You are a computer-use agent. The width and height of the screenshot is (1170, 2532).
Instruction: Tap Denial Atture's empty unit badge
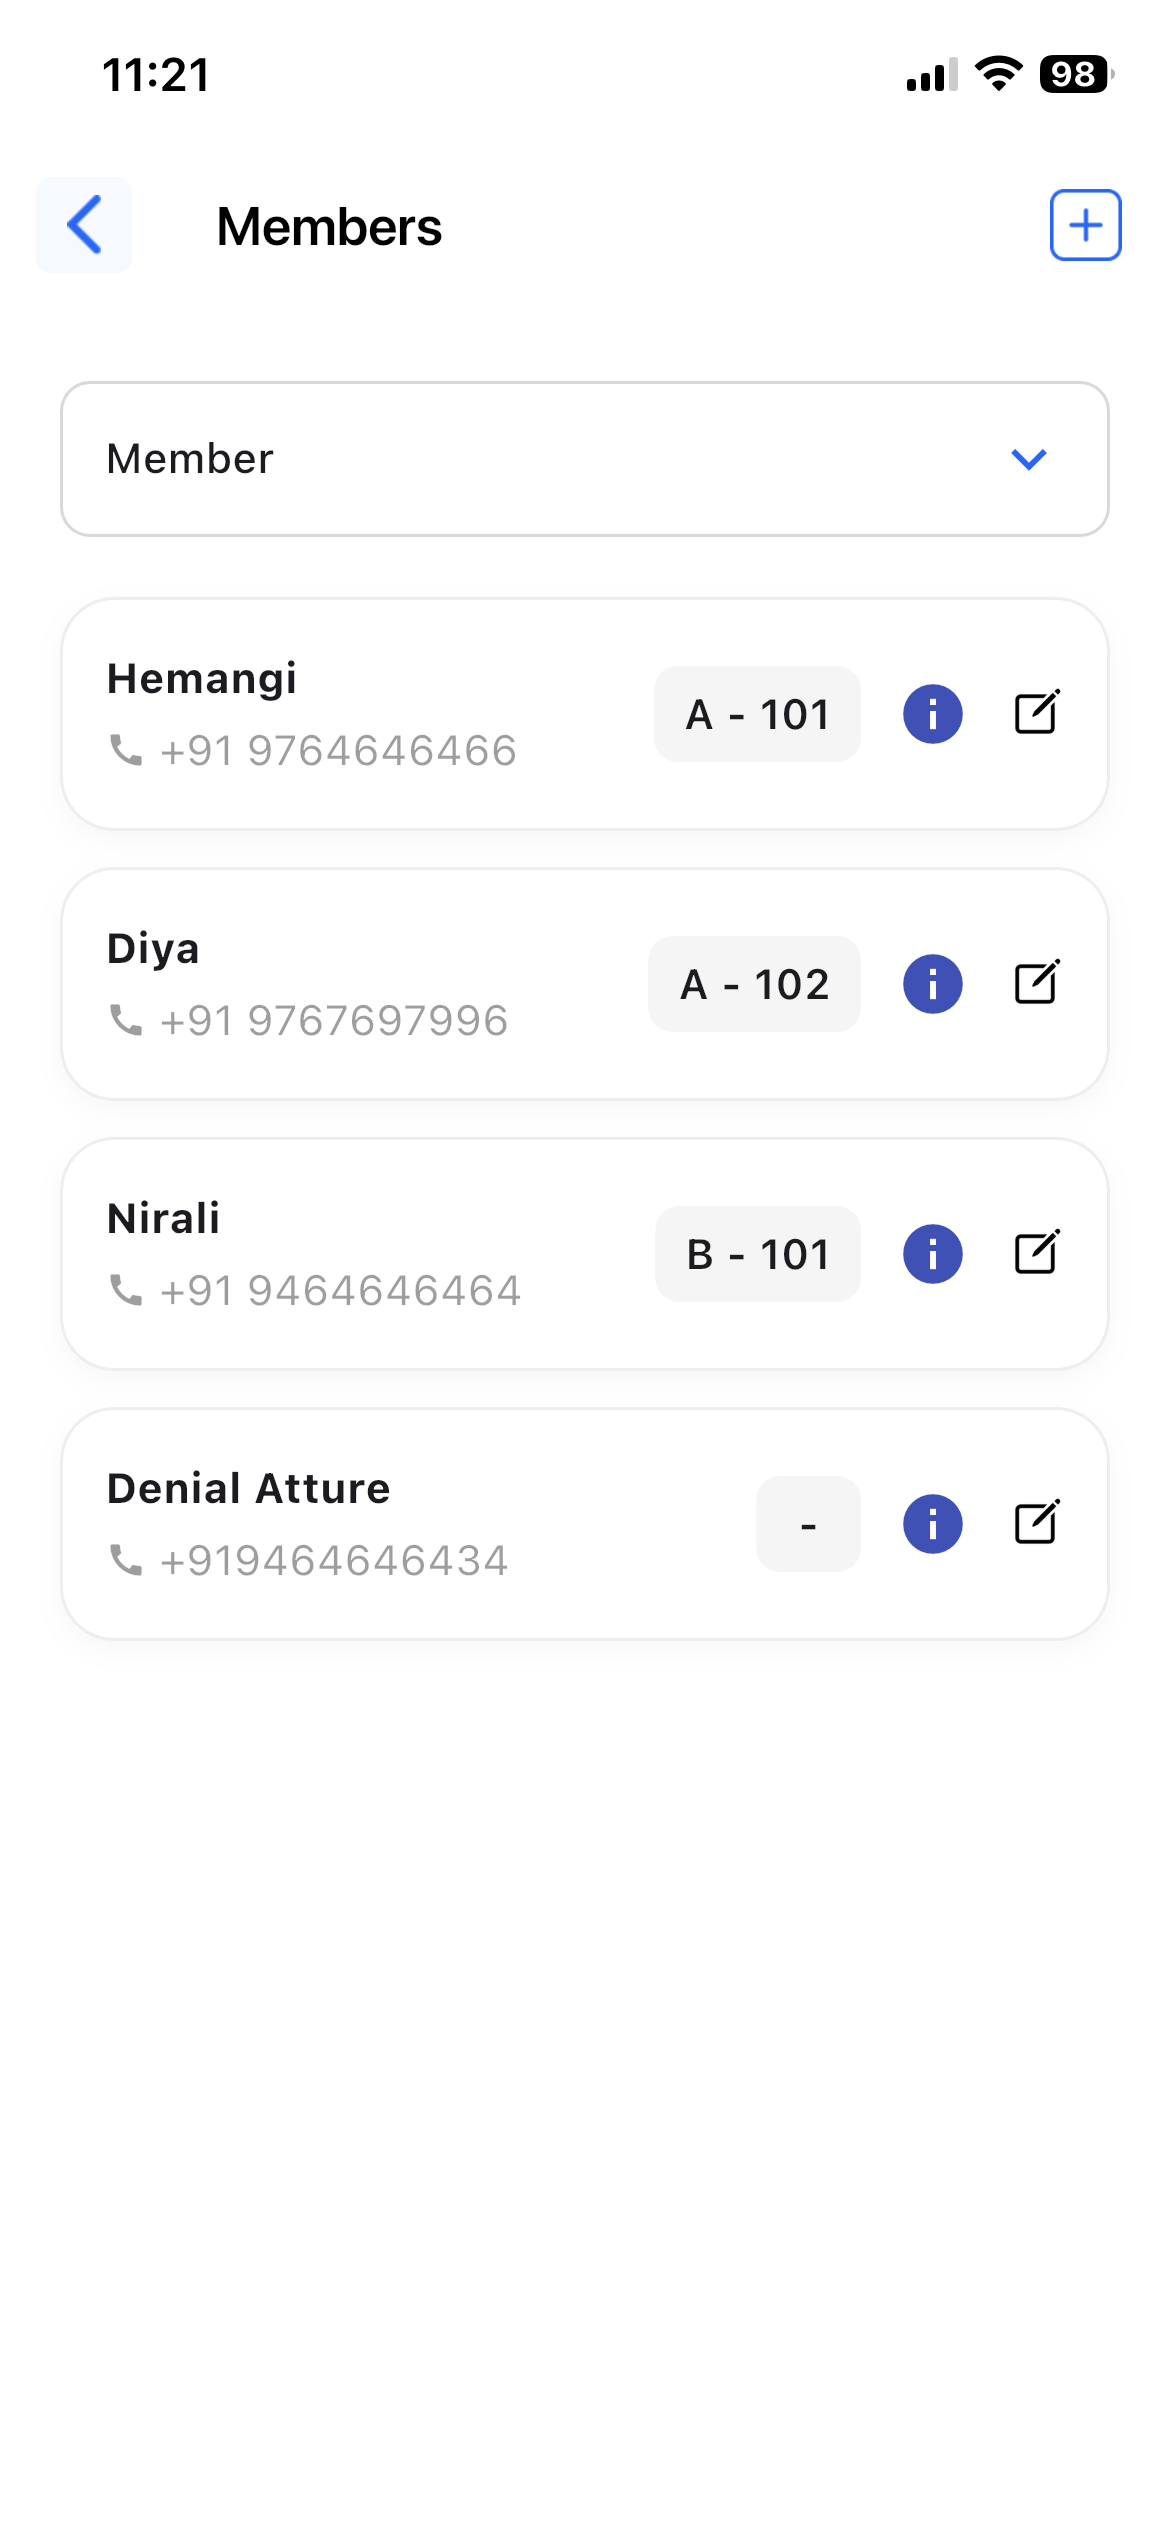[808, 1524]
